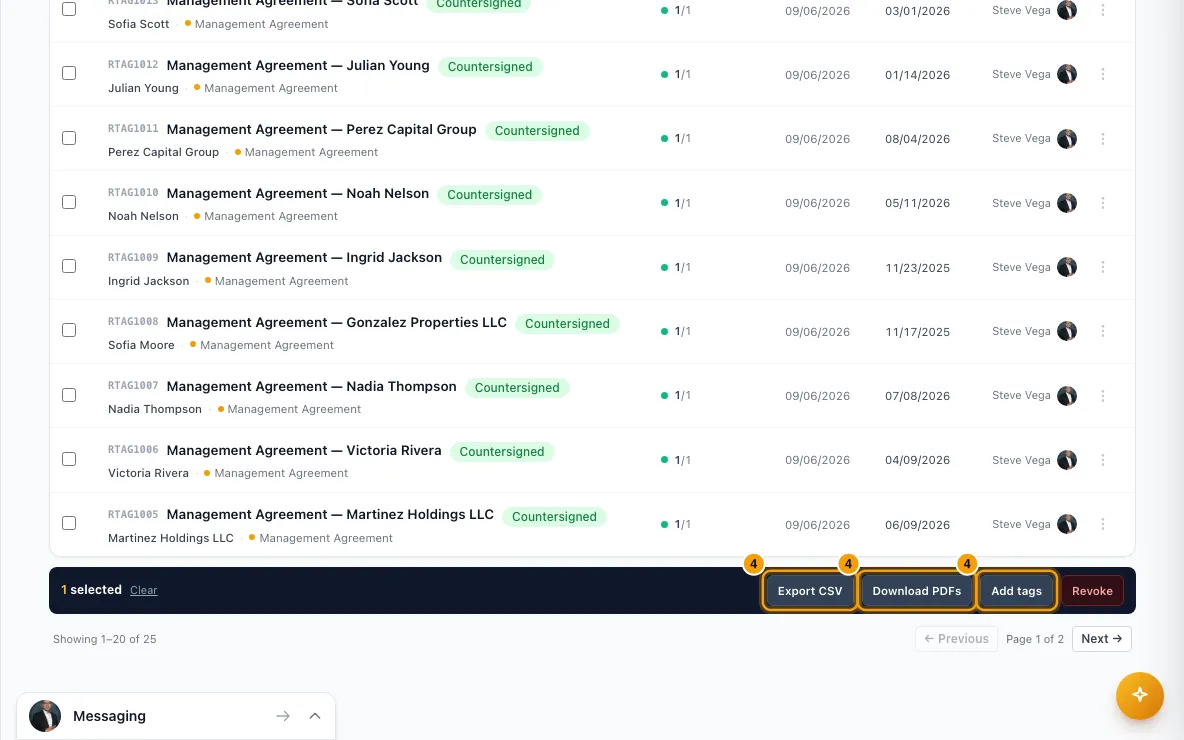Click Steve Vega avatar in Gonzalez Properties row
1184x740 pixels.
1067,331
